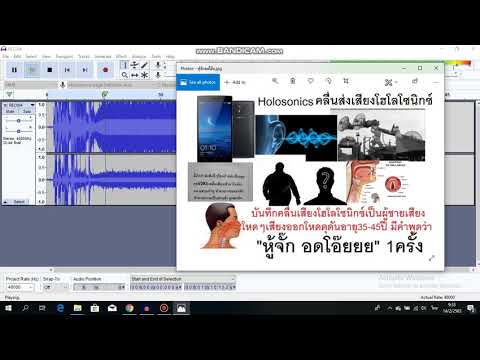The width and height of the screenshot is (480, 360).
Task: Open the File menu in Audacity
Action: point(6,56)
